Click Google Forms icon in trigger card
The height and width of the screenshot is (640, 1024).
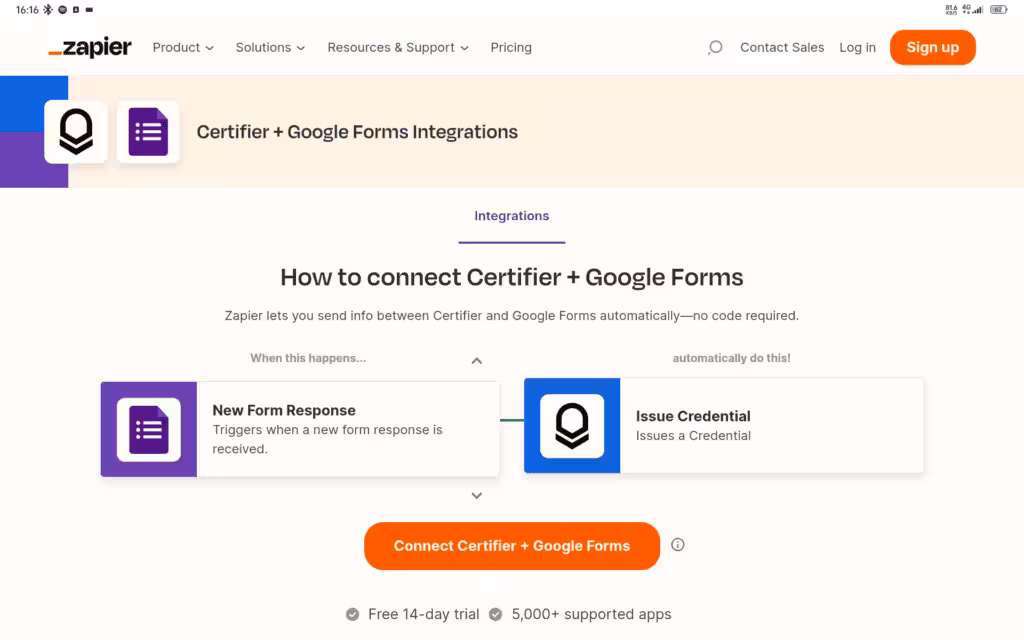(x=149, y=429)
